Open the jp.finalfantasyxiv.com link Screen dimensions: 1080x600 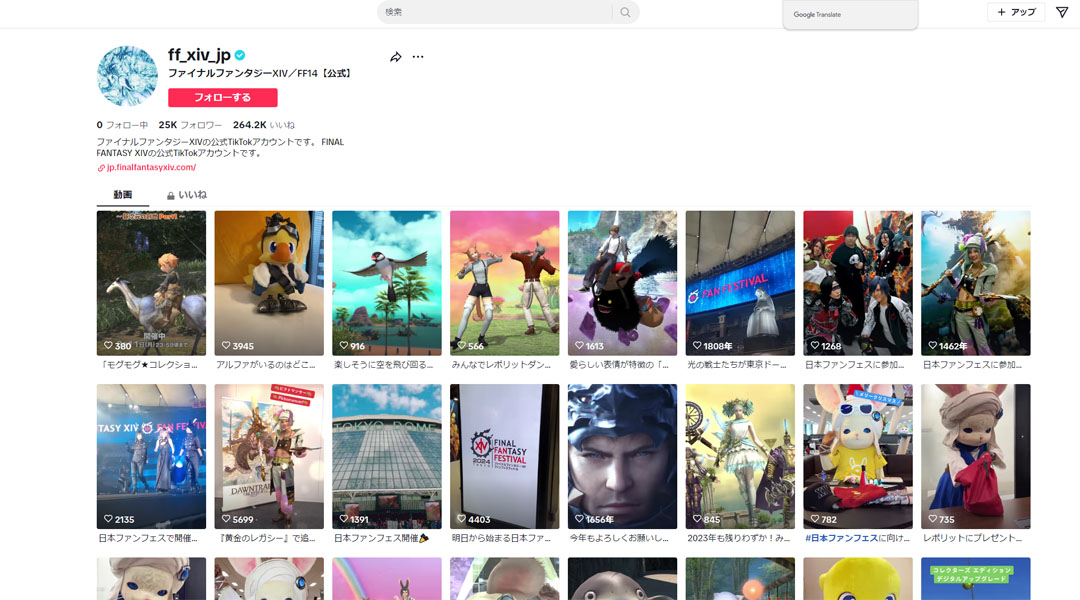coord(151,168)
